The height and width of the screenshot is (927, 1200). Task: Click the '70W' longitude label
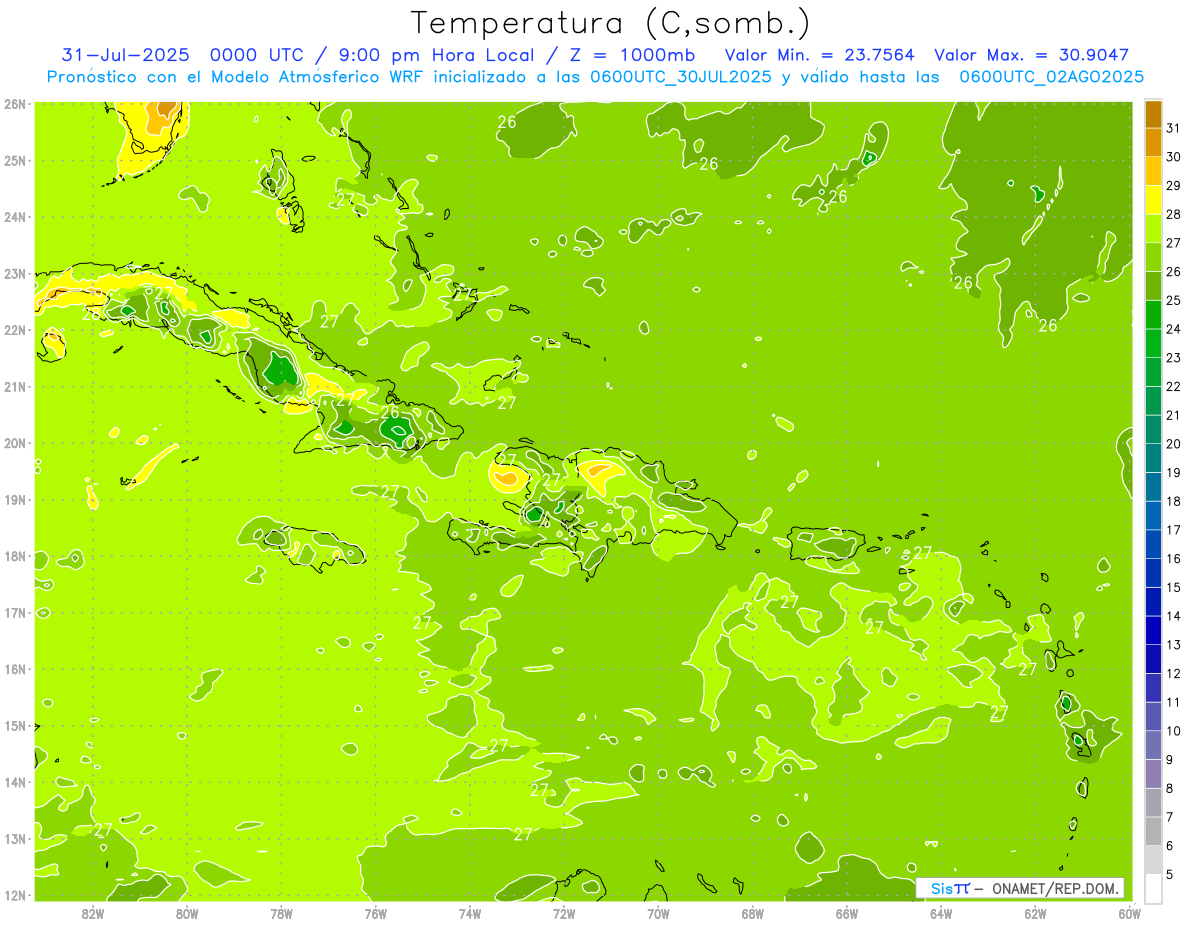[x=658, y=913]
